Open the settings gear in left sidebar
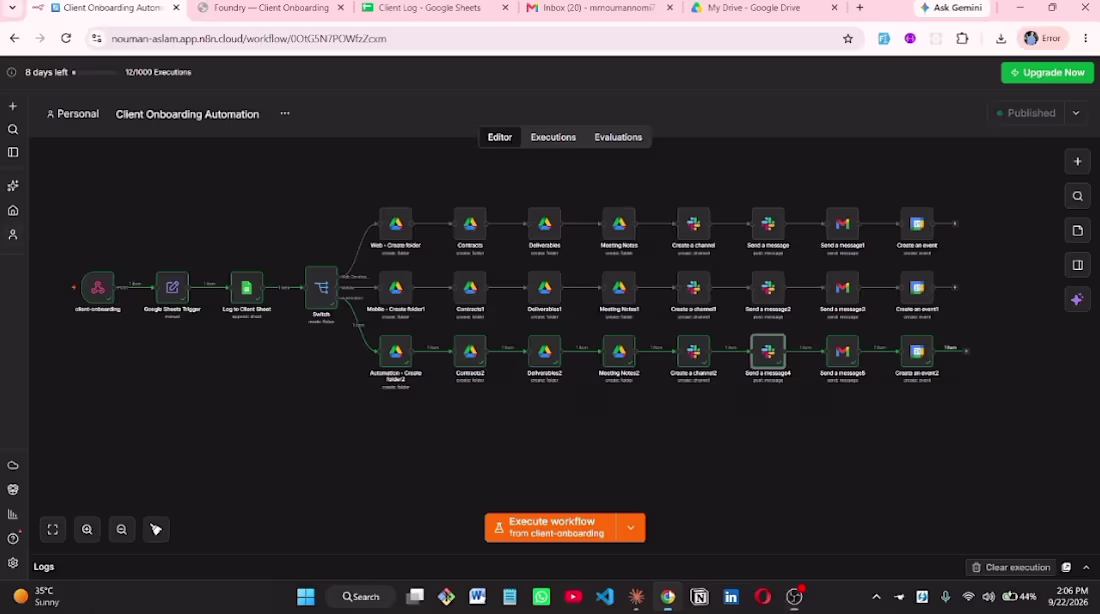This screenshot has height=614, width=1100. pos(13,563)
